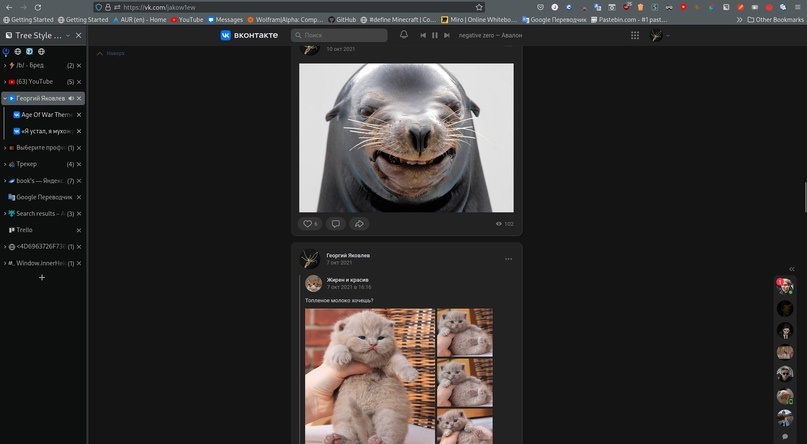
Task: Open the VK notifications bell
Action: (404, 34)
